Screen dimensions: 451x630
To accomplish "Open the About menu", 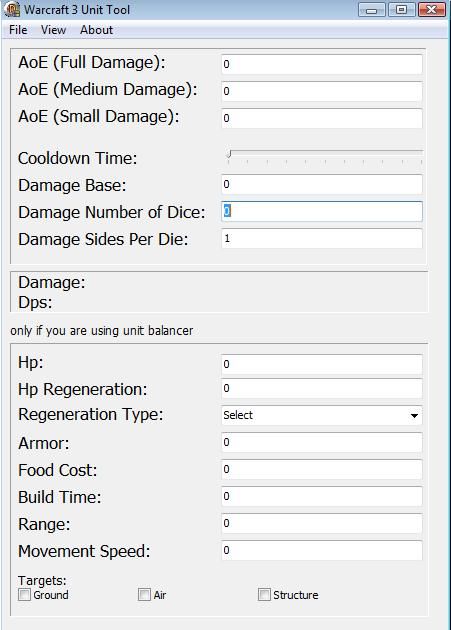I will coord(96,30).
